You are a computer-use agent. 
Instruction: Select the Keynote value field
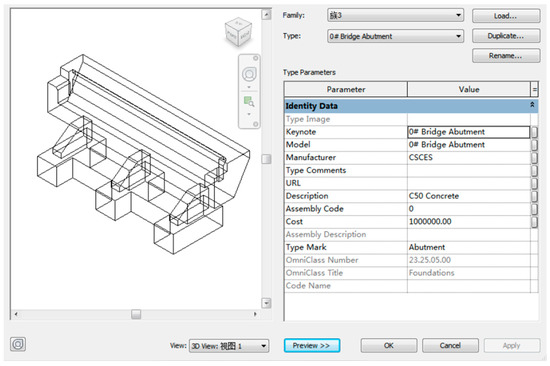(469, 132)
